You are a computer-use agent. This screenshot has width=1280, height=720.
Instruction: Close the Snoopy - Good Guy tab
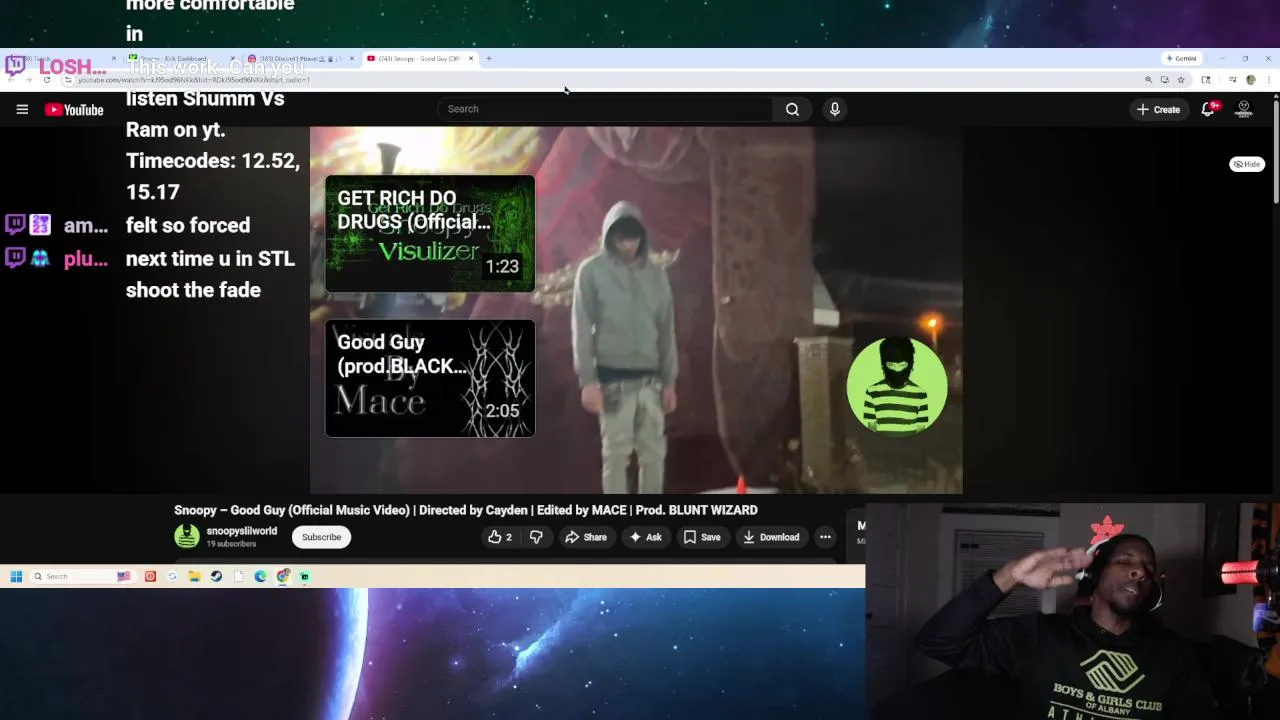point(471,59)
